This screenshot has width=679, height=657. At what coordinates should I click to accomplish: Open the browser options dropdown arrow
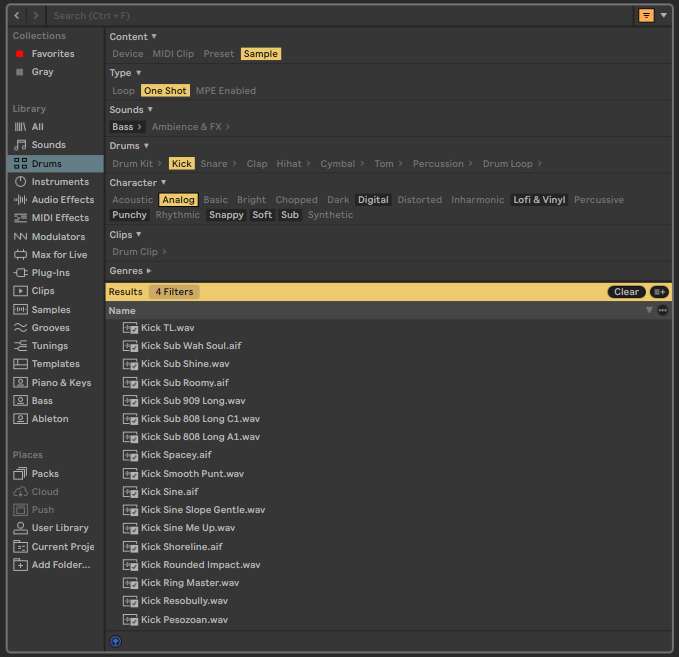coord(663,16)
